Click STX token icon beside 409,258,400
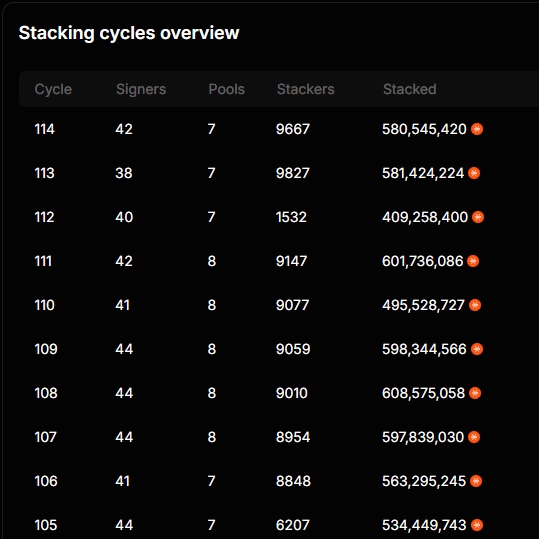Viewport: 539px width, 539px height. (x=478, y=217)
